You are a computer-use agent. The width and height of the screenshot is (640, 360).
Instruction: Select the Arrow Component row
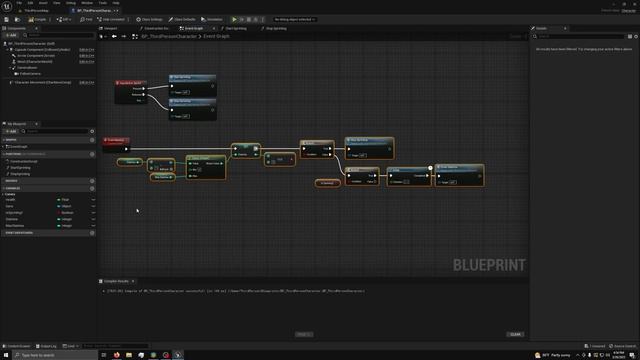pos(36,56)
